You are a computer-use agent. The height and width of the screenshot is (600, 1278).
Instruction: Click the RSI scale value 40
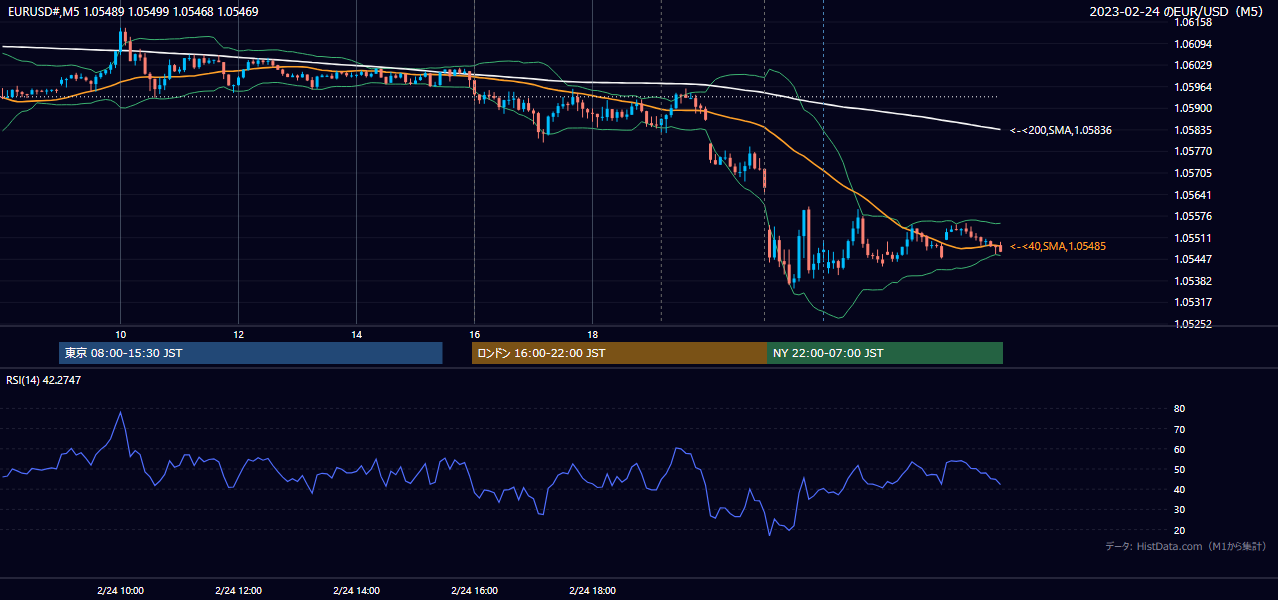tap(1180, 489)
